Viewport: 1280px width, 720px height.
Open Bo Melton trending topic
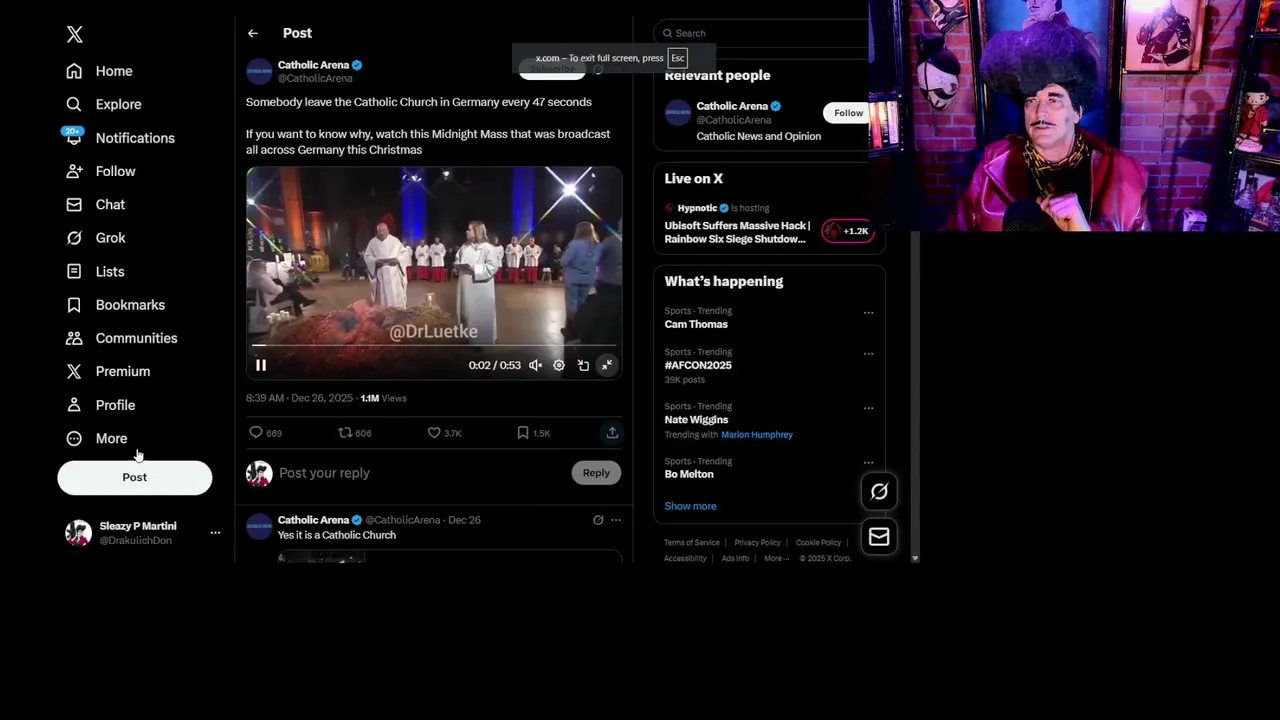pos(689,474)
